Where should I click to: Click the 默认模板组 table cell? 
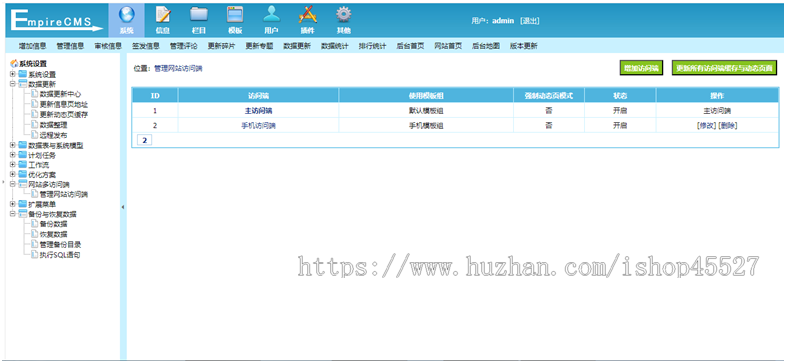[x=426, y=111]
